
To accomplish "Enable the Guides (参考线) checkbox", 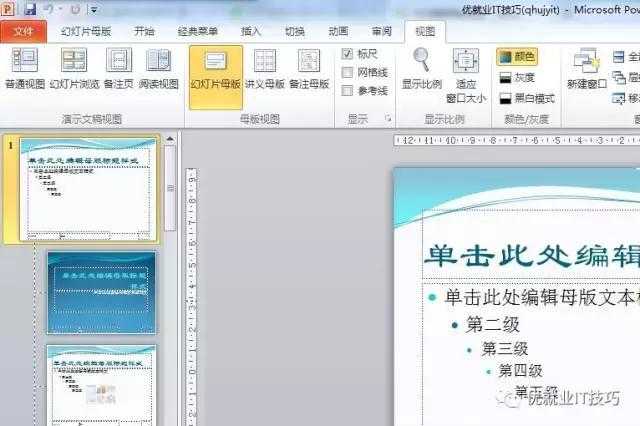I will [x=347, y=91].
